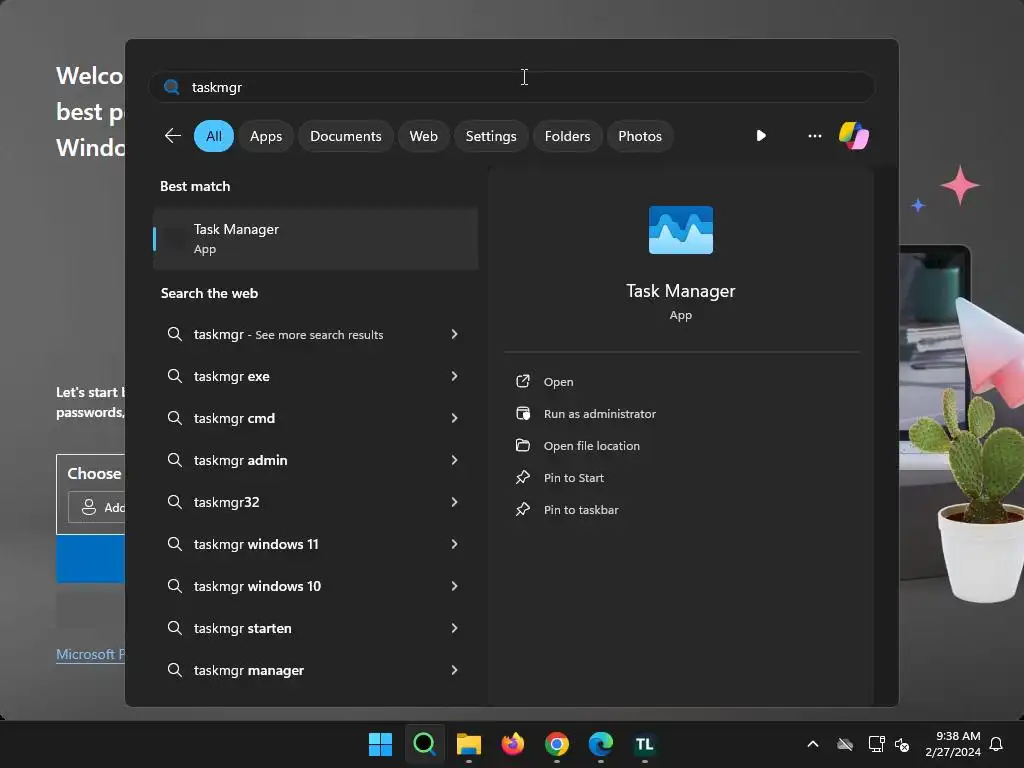
Task: Open the clock showing 9:38 AM
Action: point(953,744)
